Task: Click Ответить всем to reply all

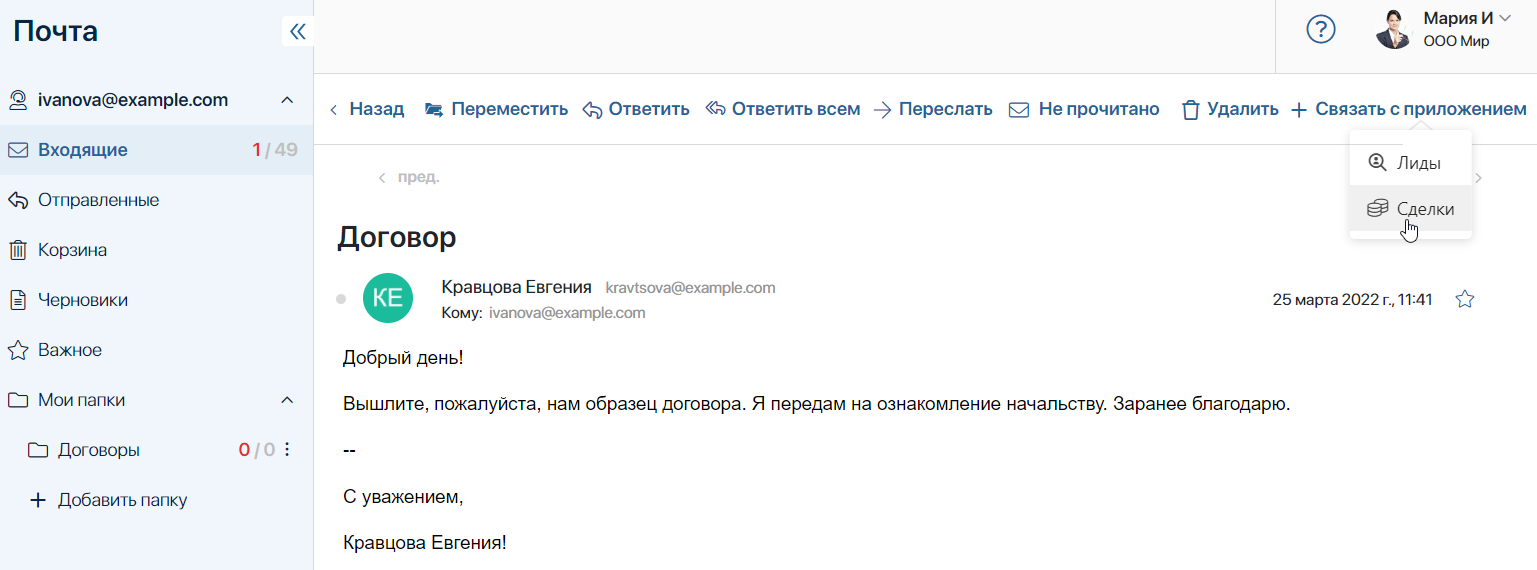Action: click(783, 109)
